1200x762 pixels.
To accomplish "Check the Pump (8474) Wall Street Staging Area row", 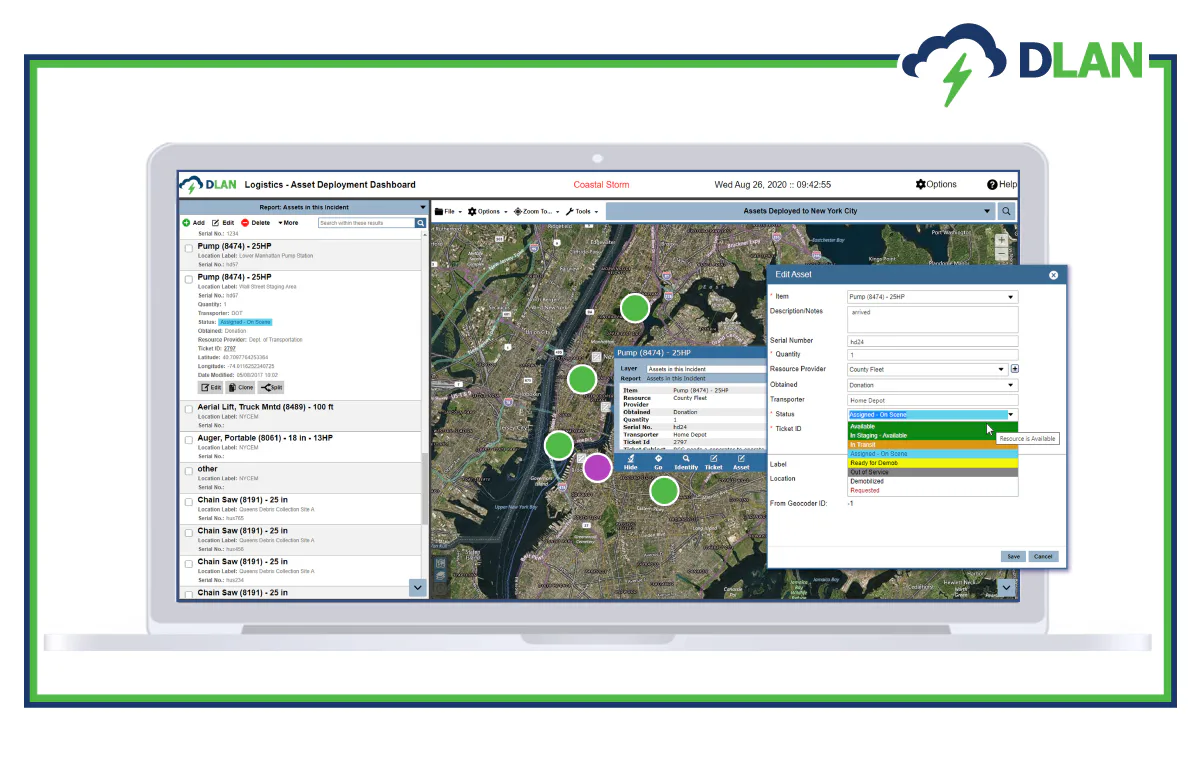I will coord(189,279).
